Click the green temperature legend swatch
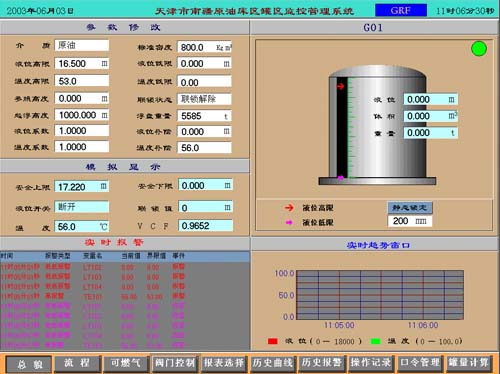 (x=376, y=341)
